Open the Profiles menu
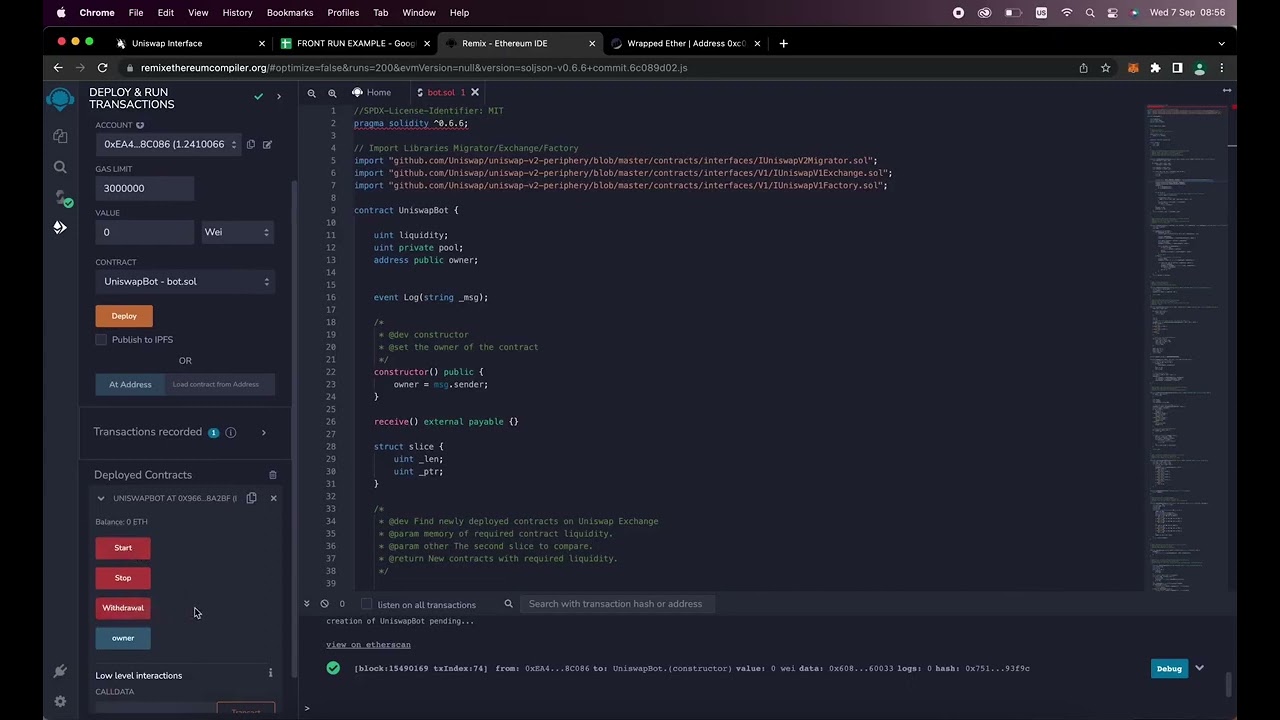This screenshot has height=720, width=1280. click(x=343, y=13)
